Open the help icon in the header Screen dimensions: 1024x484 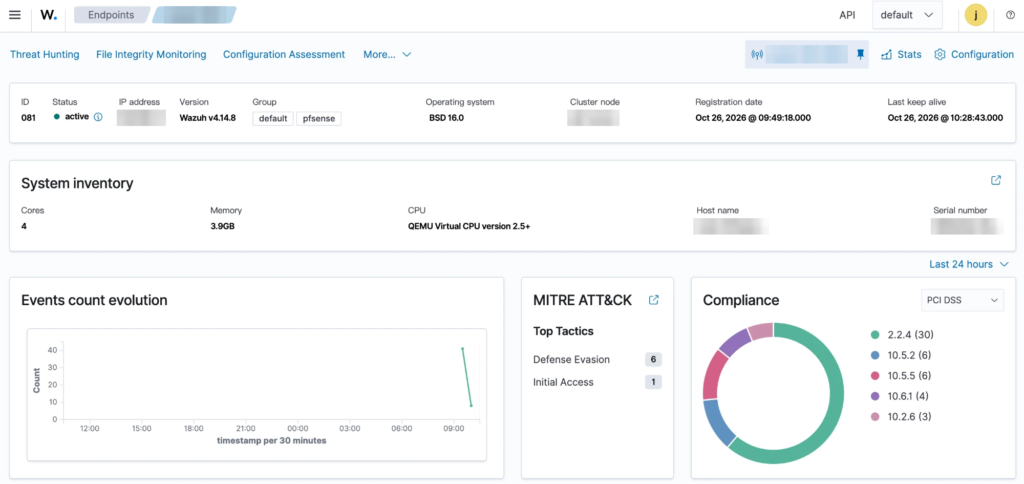point(1010,15)
